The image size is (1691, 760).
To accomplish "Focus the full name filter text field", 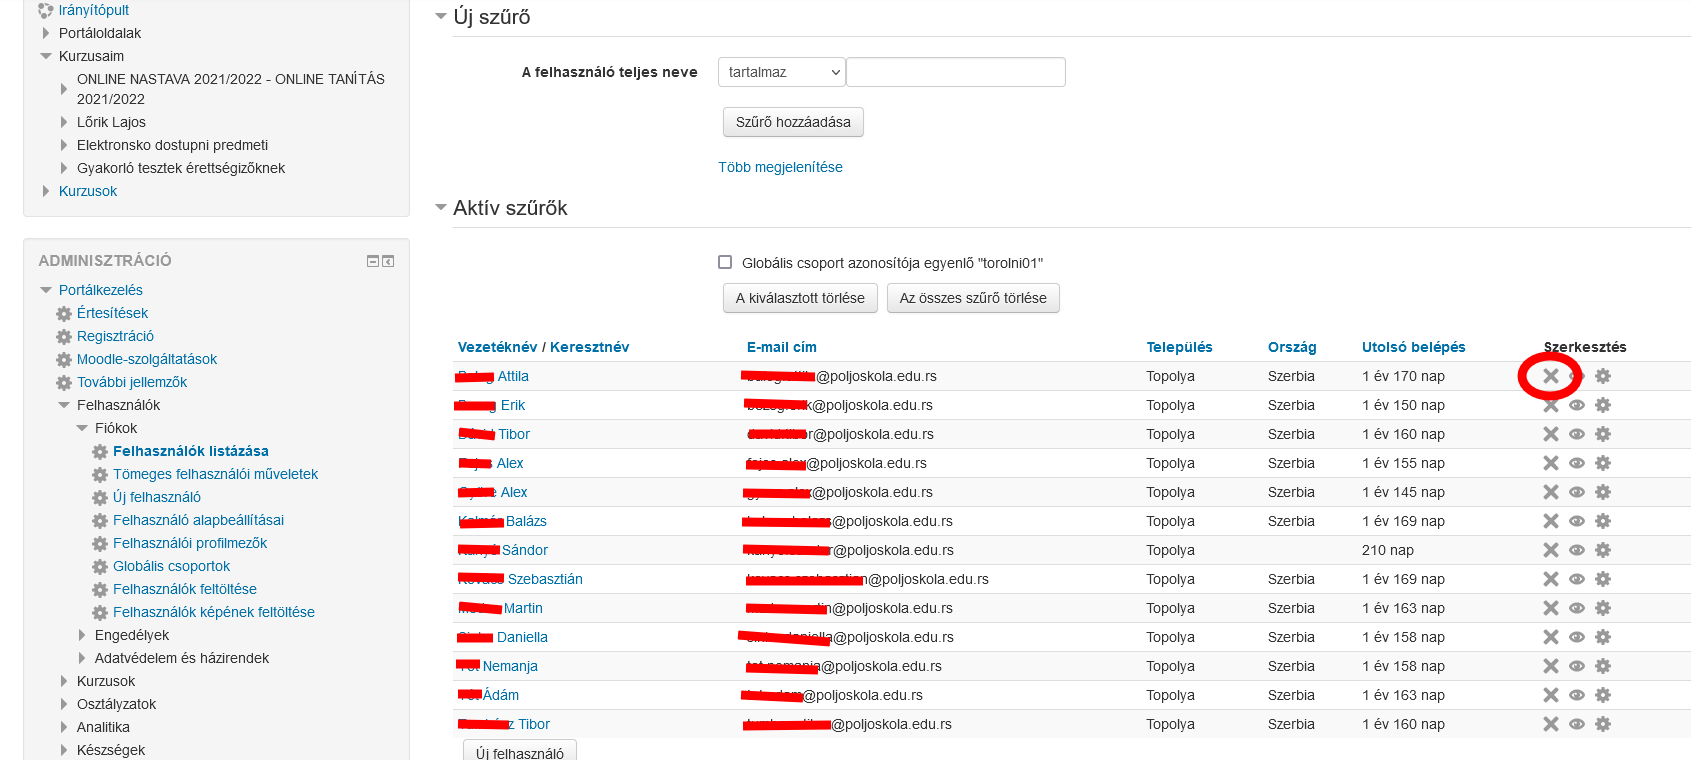I will click(956, 72).
